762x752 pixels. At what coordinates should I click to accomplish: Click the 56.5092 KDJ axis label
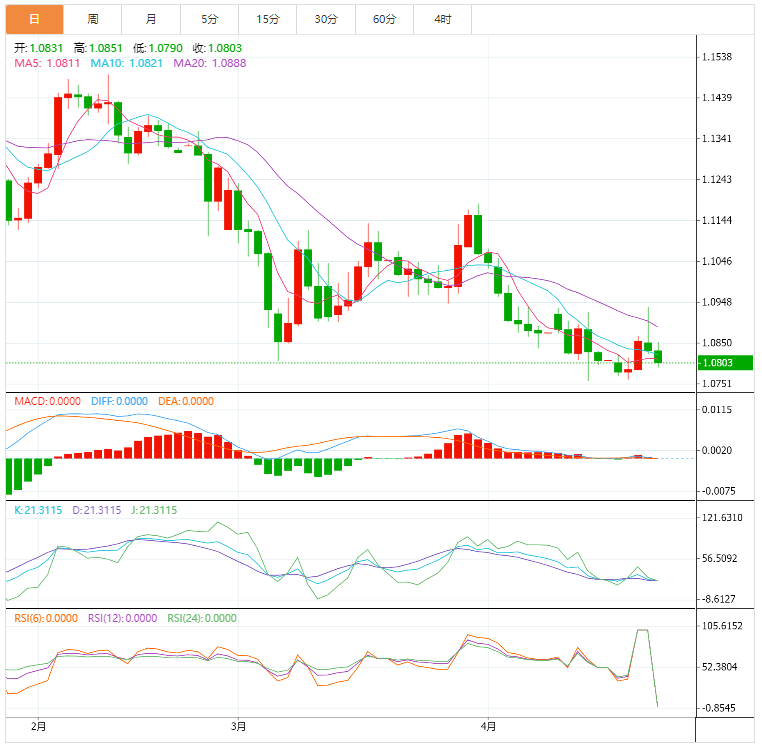coord(719,558)
